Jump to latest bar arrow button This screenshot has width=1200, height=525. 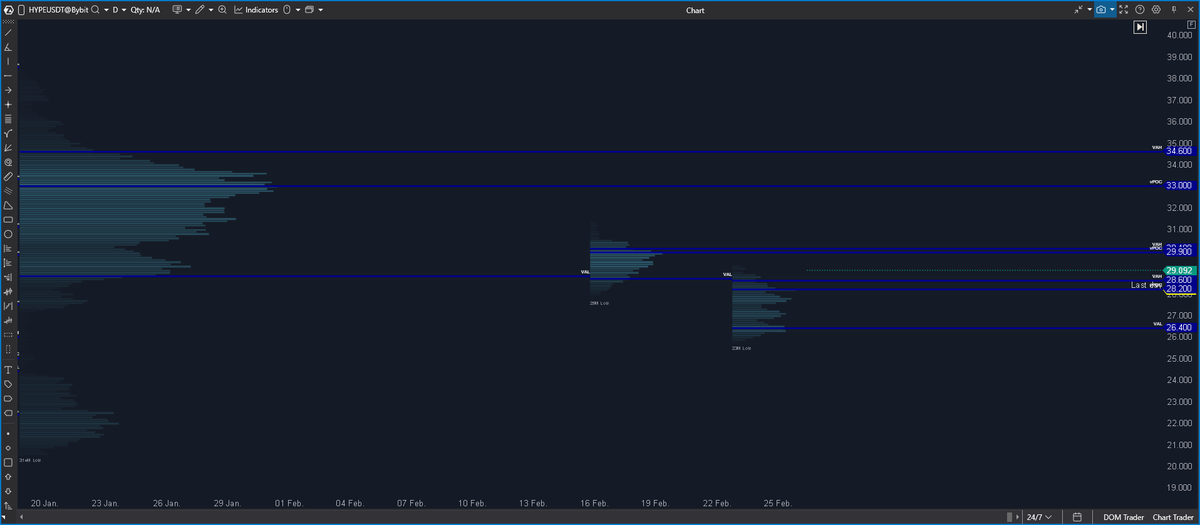point(1140,27)
